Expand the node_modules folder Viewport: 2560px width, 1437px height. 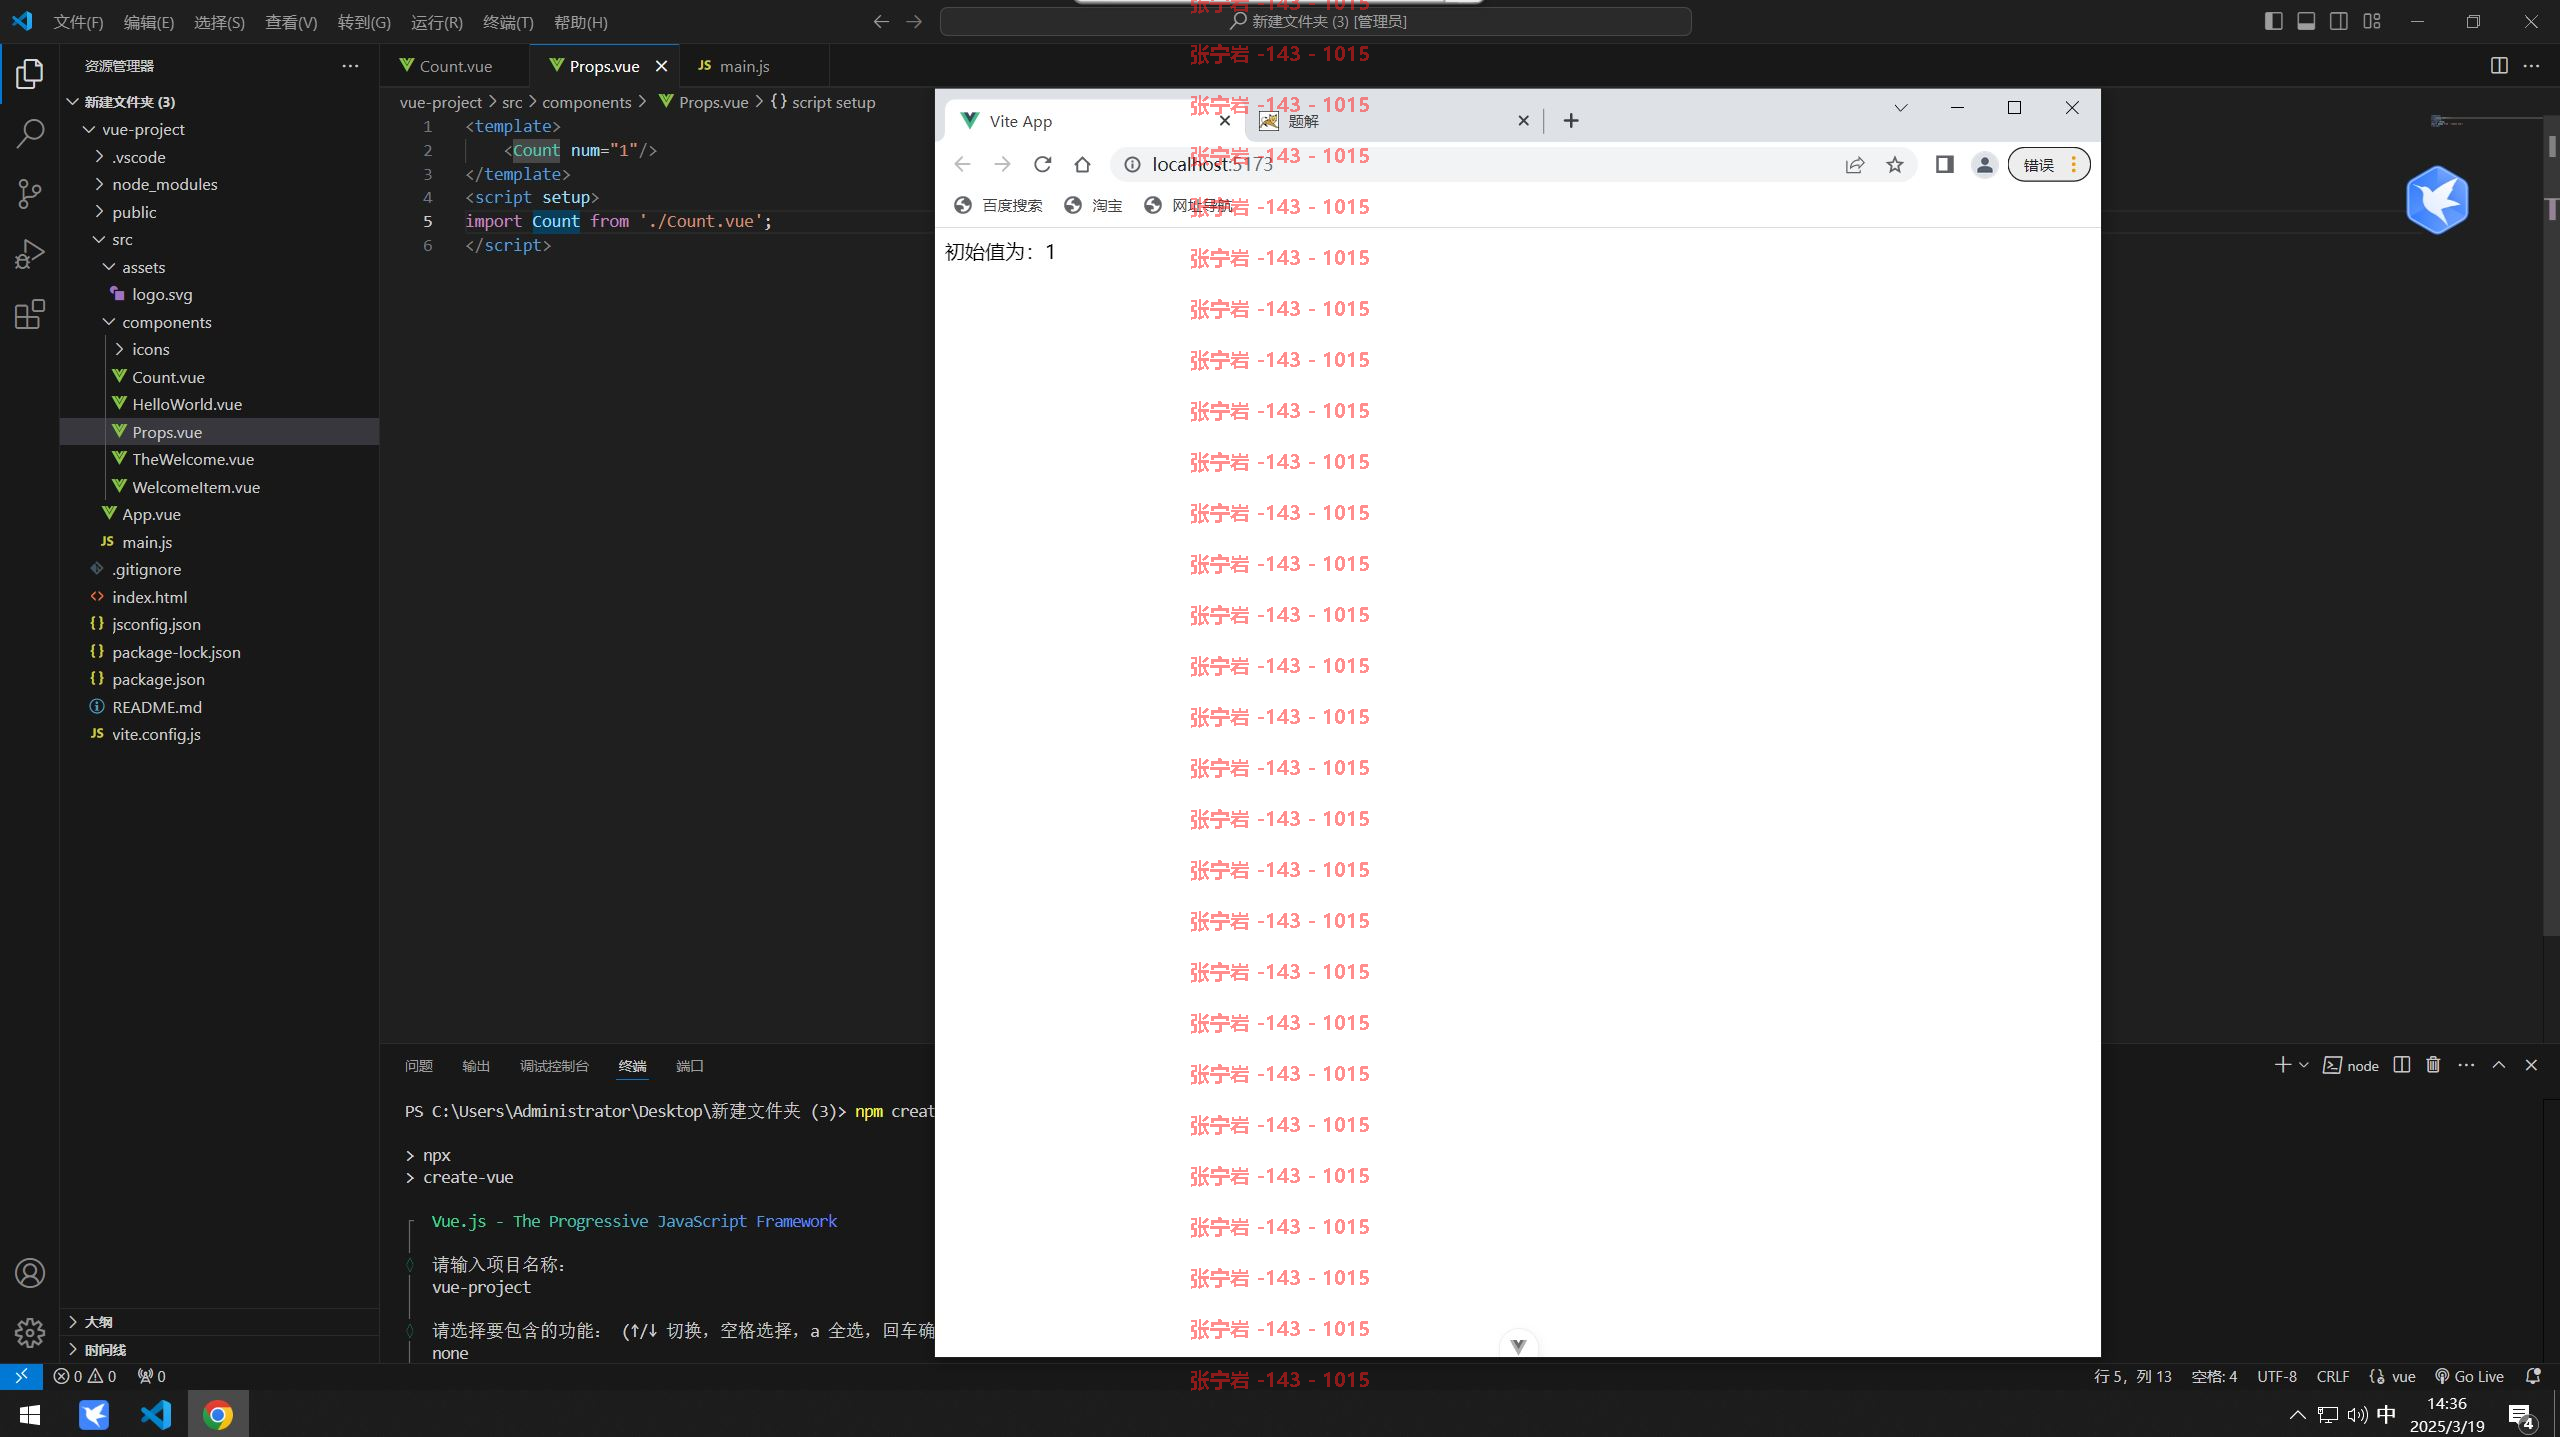pos(164,184)
